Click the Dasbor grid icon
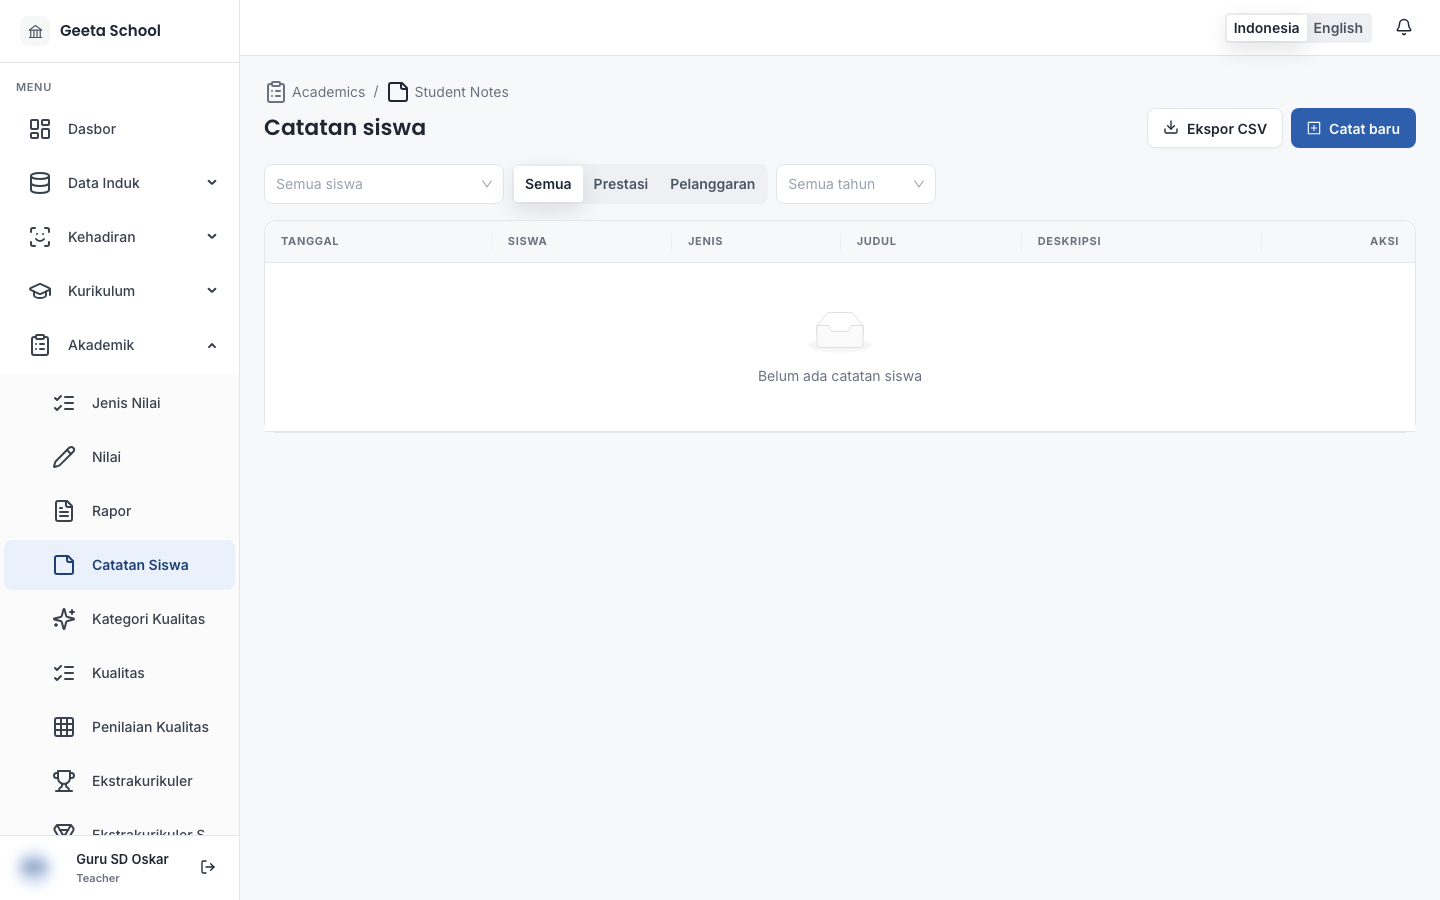This screenshot has width=1440, height=900. pyautogui.click(x=40, y=129)
